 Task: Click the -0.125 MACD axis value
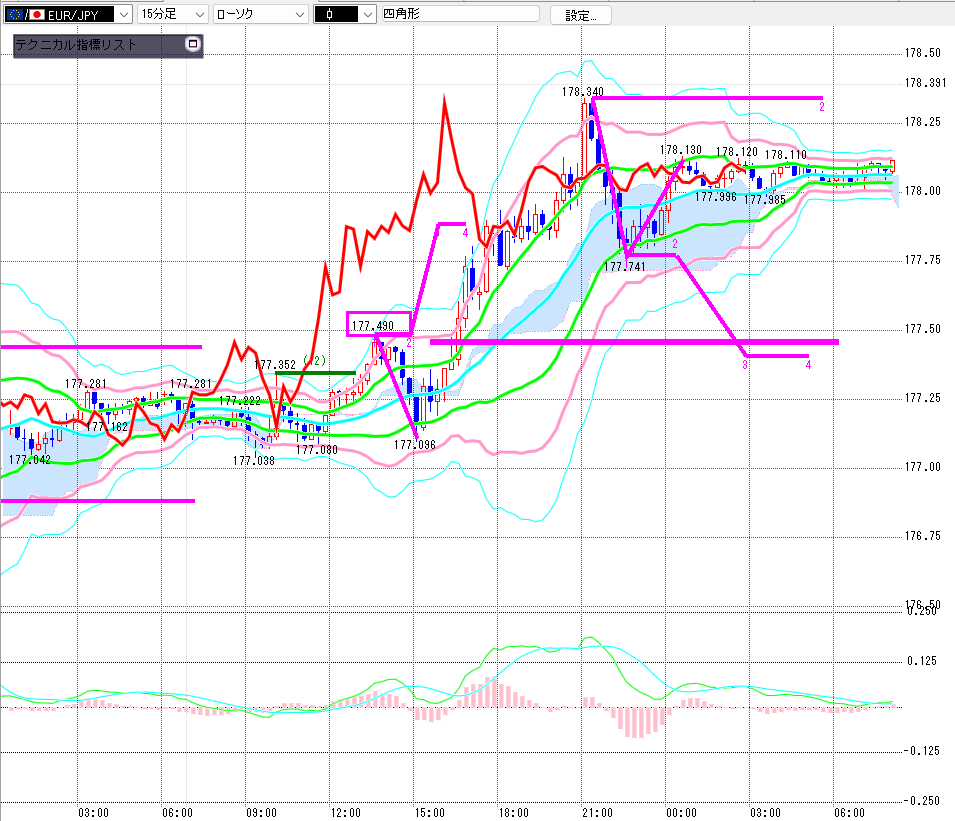pyautogui.click(x=920, y=751)
